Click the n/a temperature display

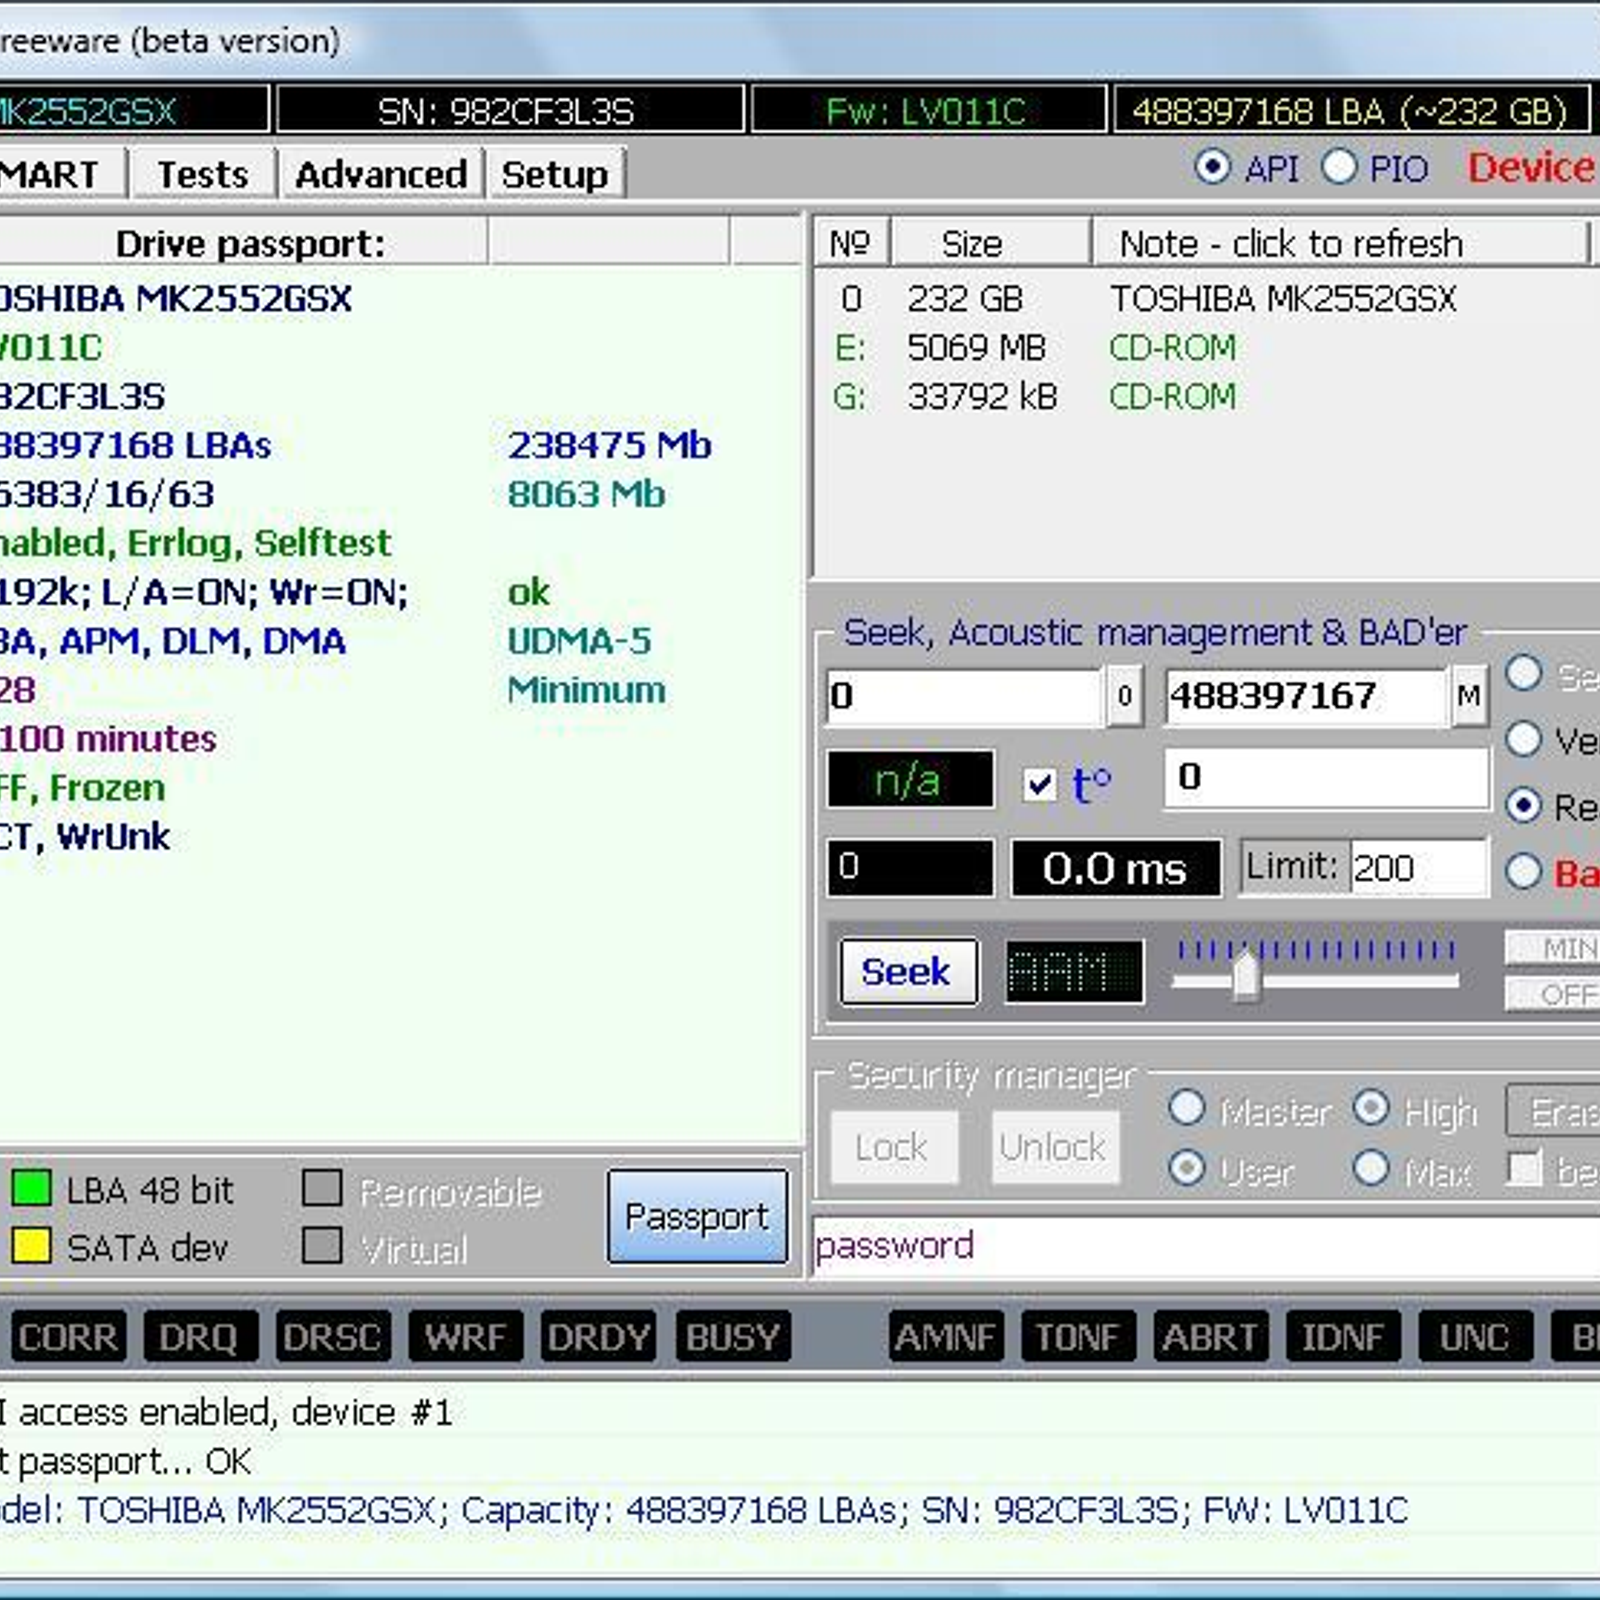tap(910, 779)
